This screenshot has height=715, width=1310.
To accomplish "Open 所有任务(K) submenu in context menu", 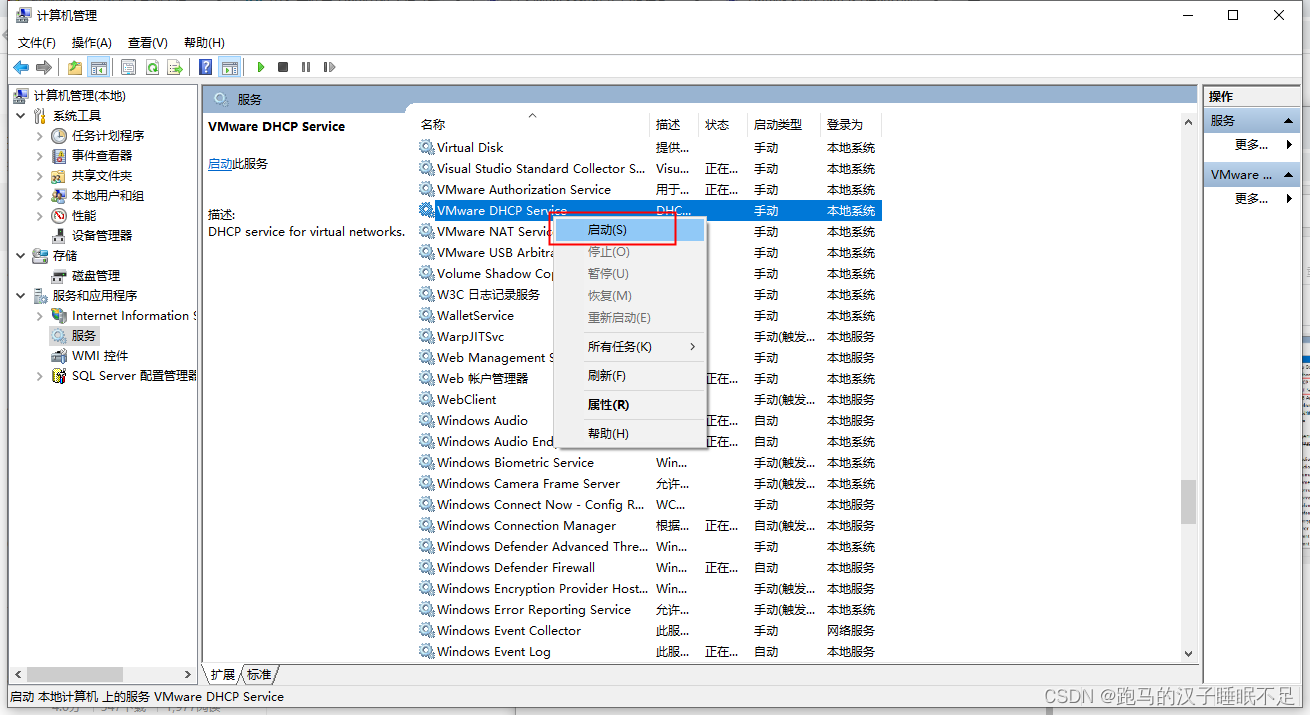I will [630, 347].
